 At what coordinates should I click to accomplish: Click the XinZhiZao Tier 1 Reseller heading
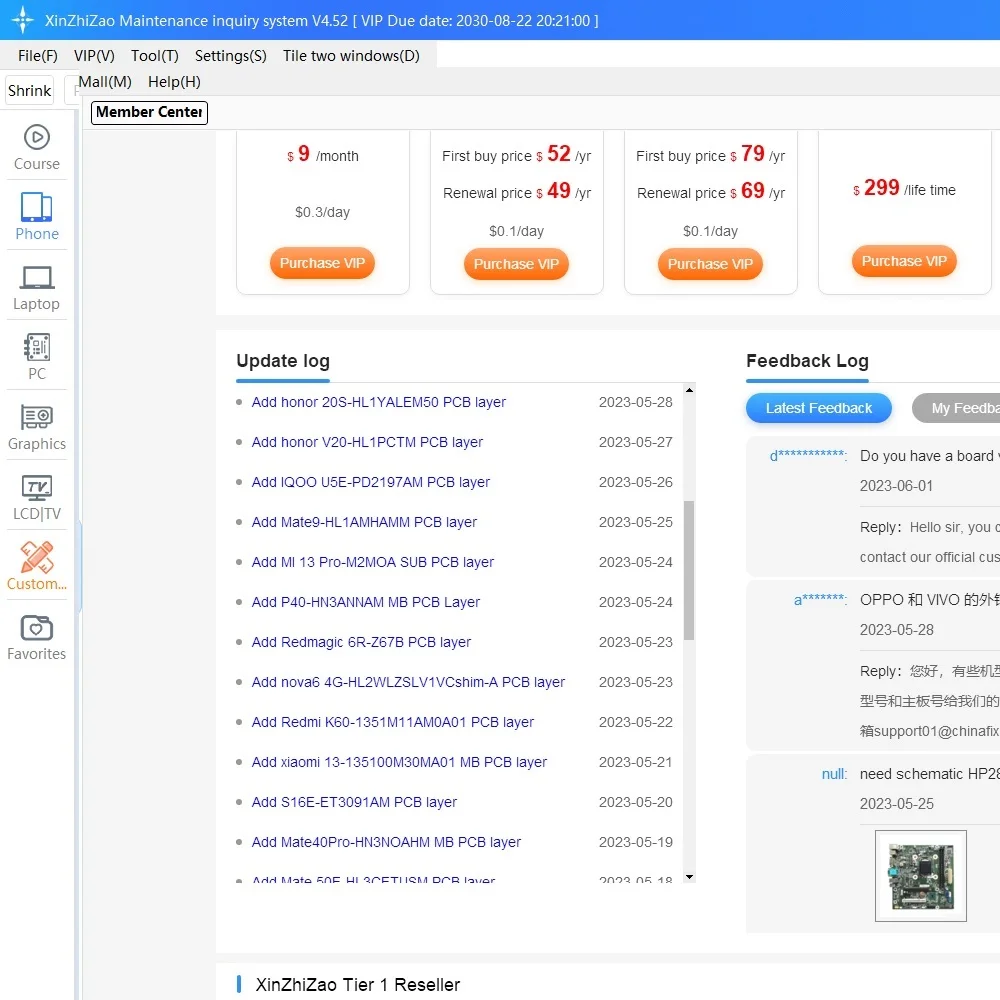tap(358, 985)
